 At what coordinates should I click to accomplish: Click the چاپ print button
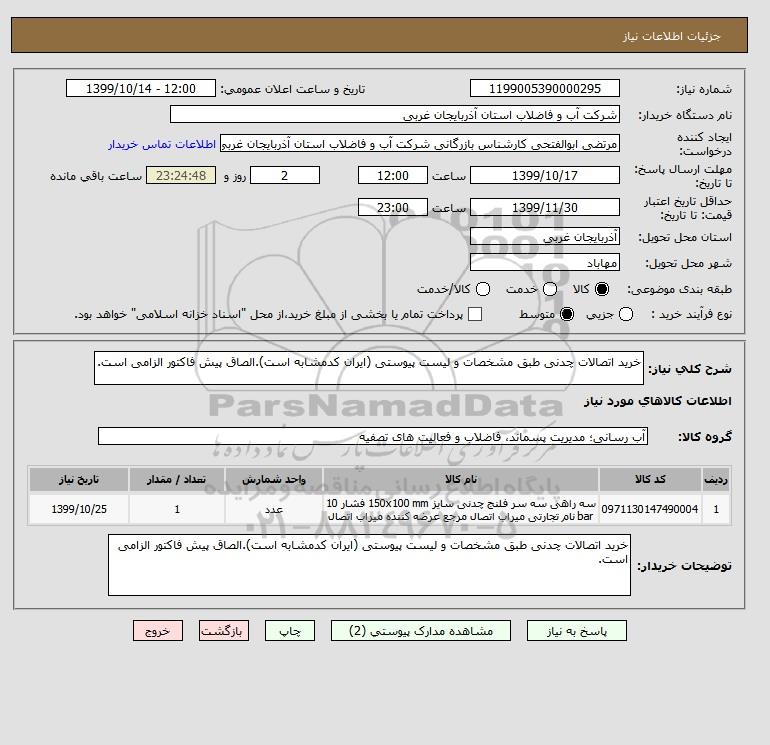pos(290,631)
